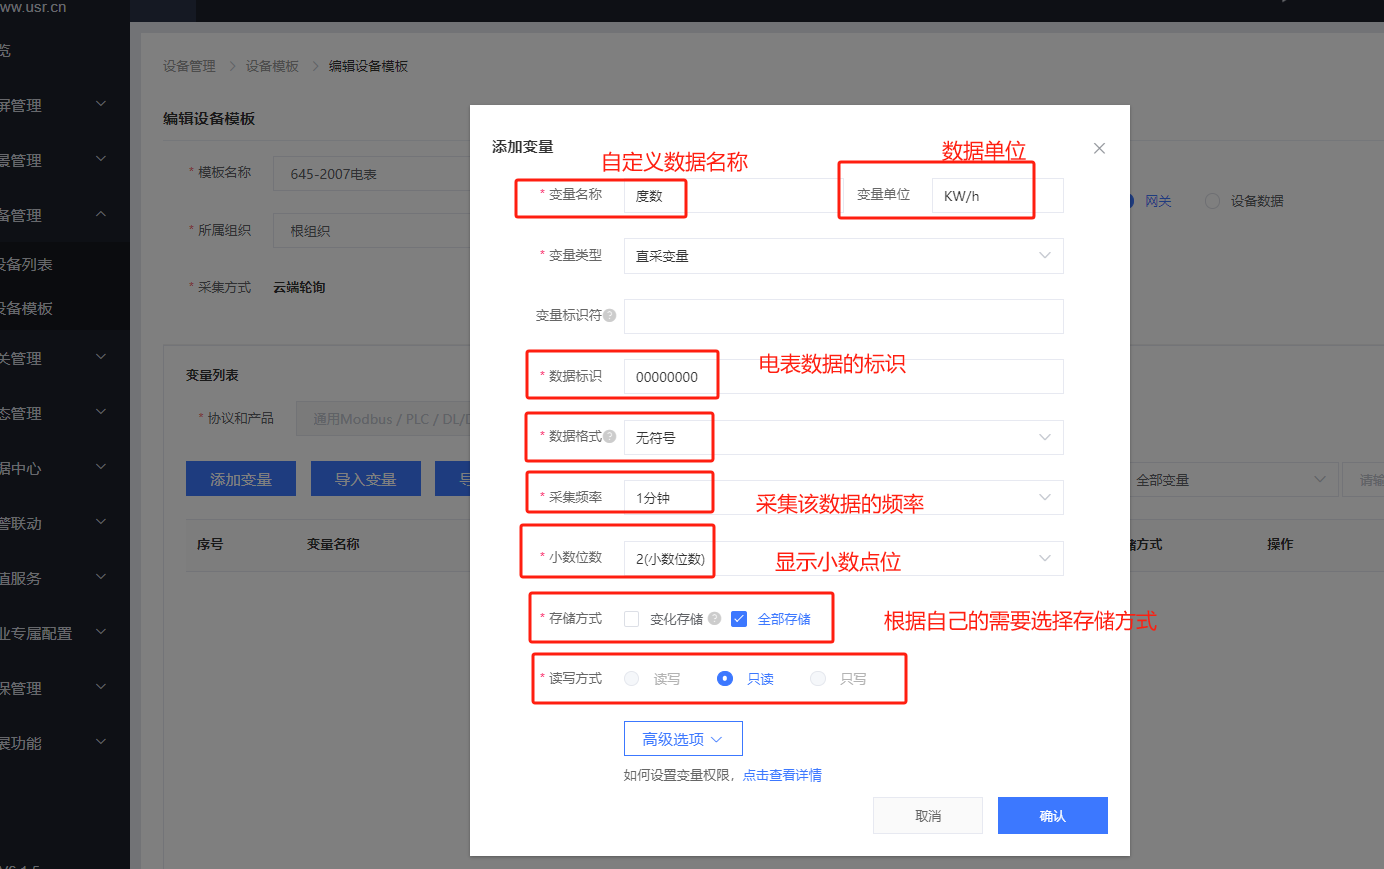Uncheck the 全部存储 checkbox
Image resolution: width=1384 pixels, height=869 pixels.
(739, 619)
